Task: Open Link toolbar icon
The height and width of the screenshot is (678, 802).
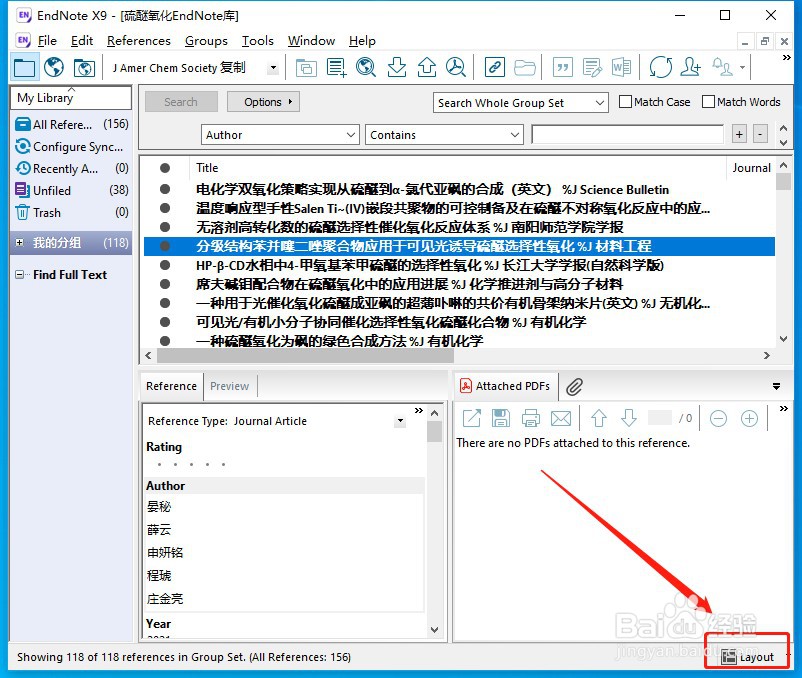Action: [x=495, y=67]
